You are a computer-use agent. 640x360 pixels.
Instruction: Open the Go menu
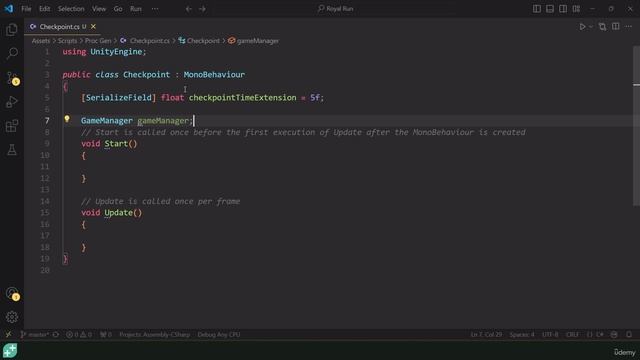[118, 9]
